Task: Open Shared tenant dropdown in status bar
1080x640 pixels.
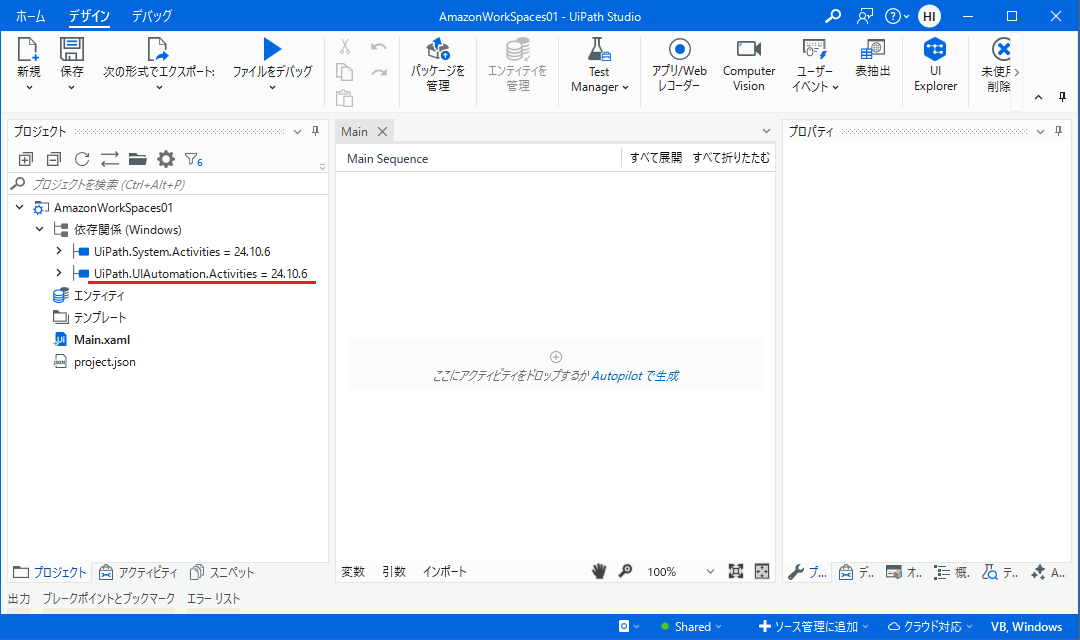Action: 692,626
